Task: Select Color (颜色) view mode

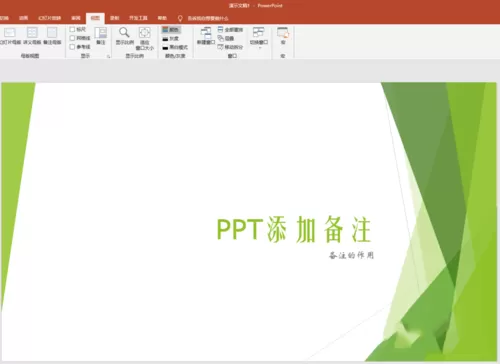Action: tap(171, 30)
